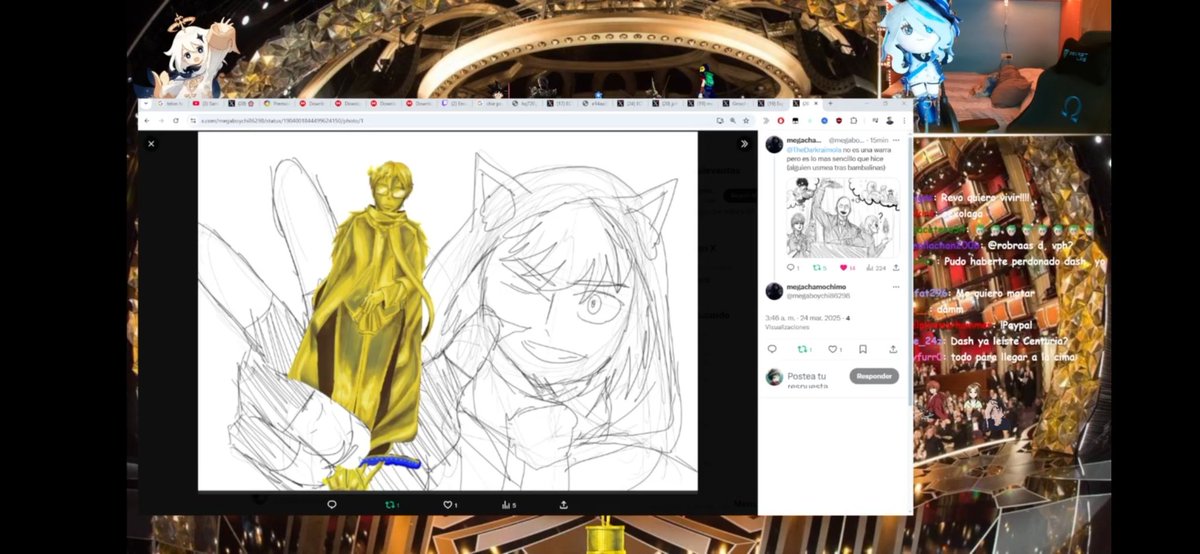This screenshot has width=1200, height=554.
Task: Like the photo with the heart below it
Action: pos(448,505)
